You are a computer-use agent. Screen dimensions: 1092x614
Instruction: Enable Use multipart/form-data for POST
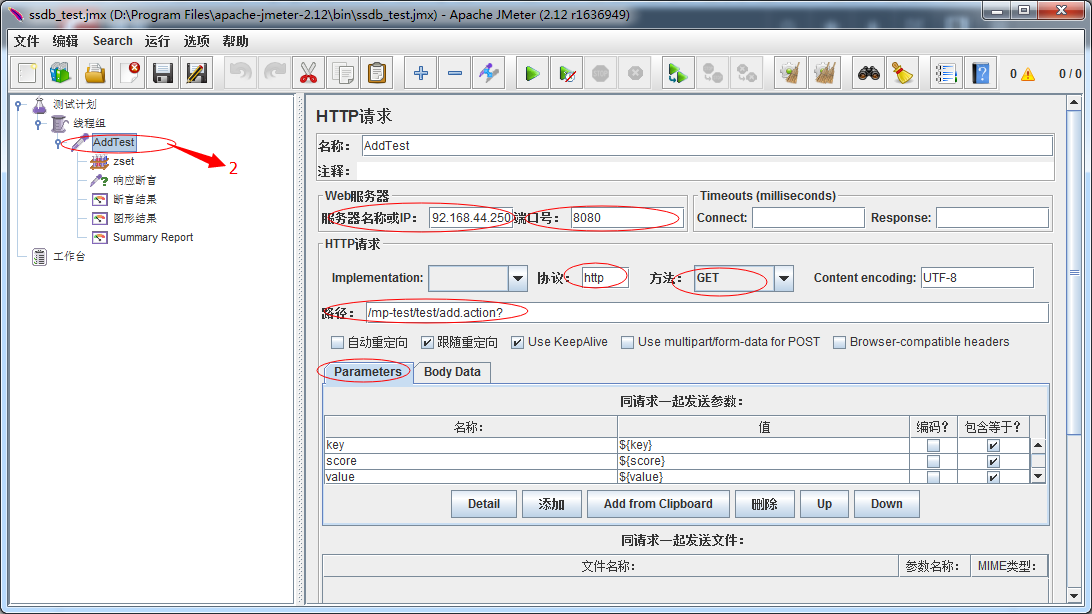click(627, 343)
